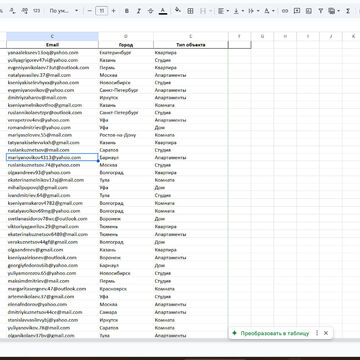Open the functions sigma menu
The width and height of the screenshot is (360, 360).
348,11
